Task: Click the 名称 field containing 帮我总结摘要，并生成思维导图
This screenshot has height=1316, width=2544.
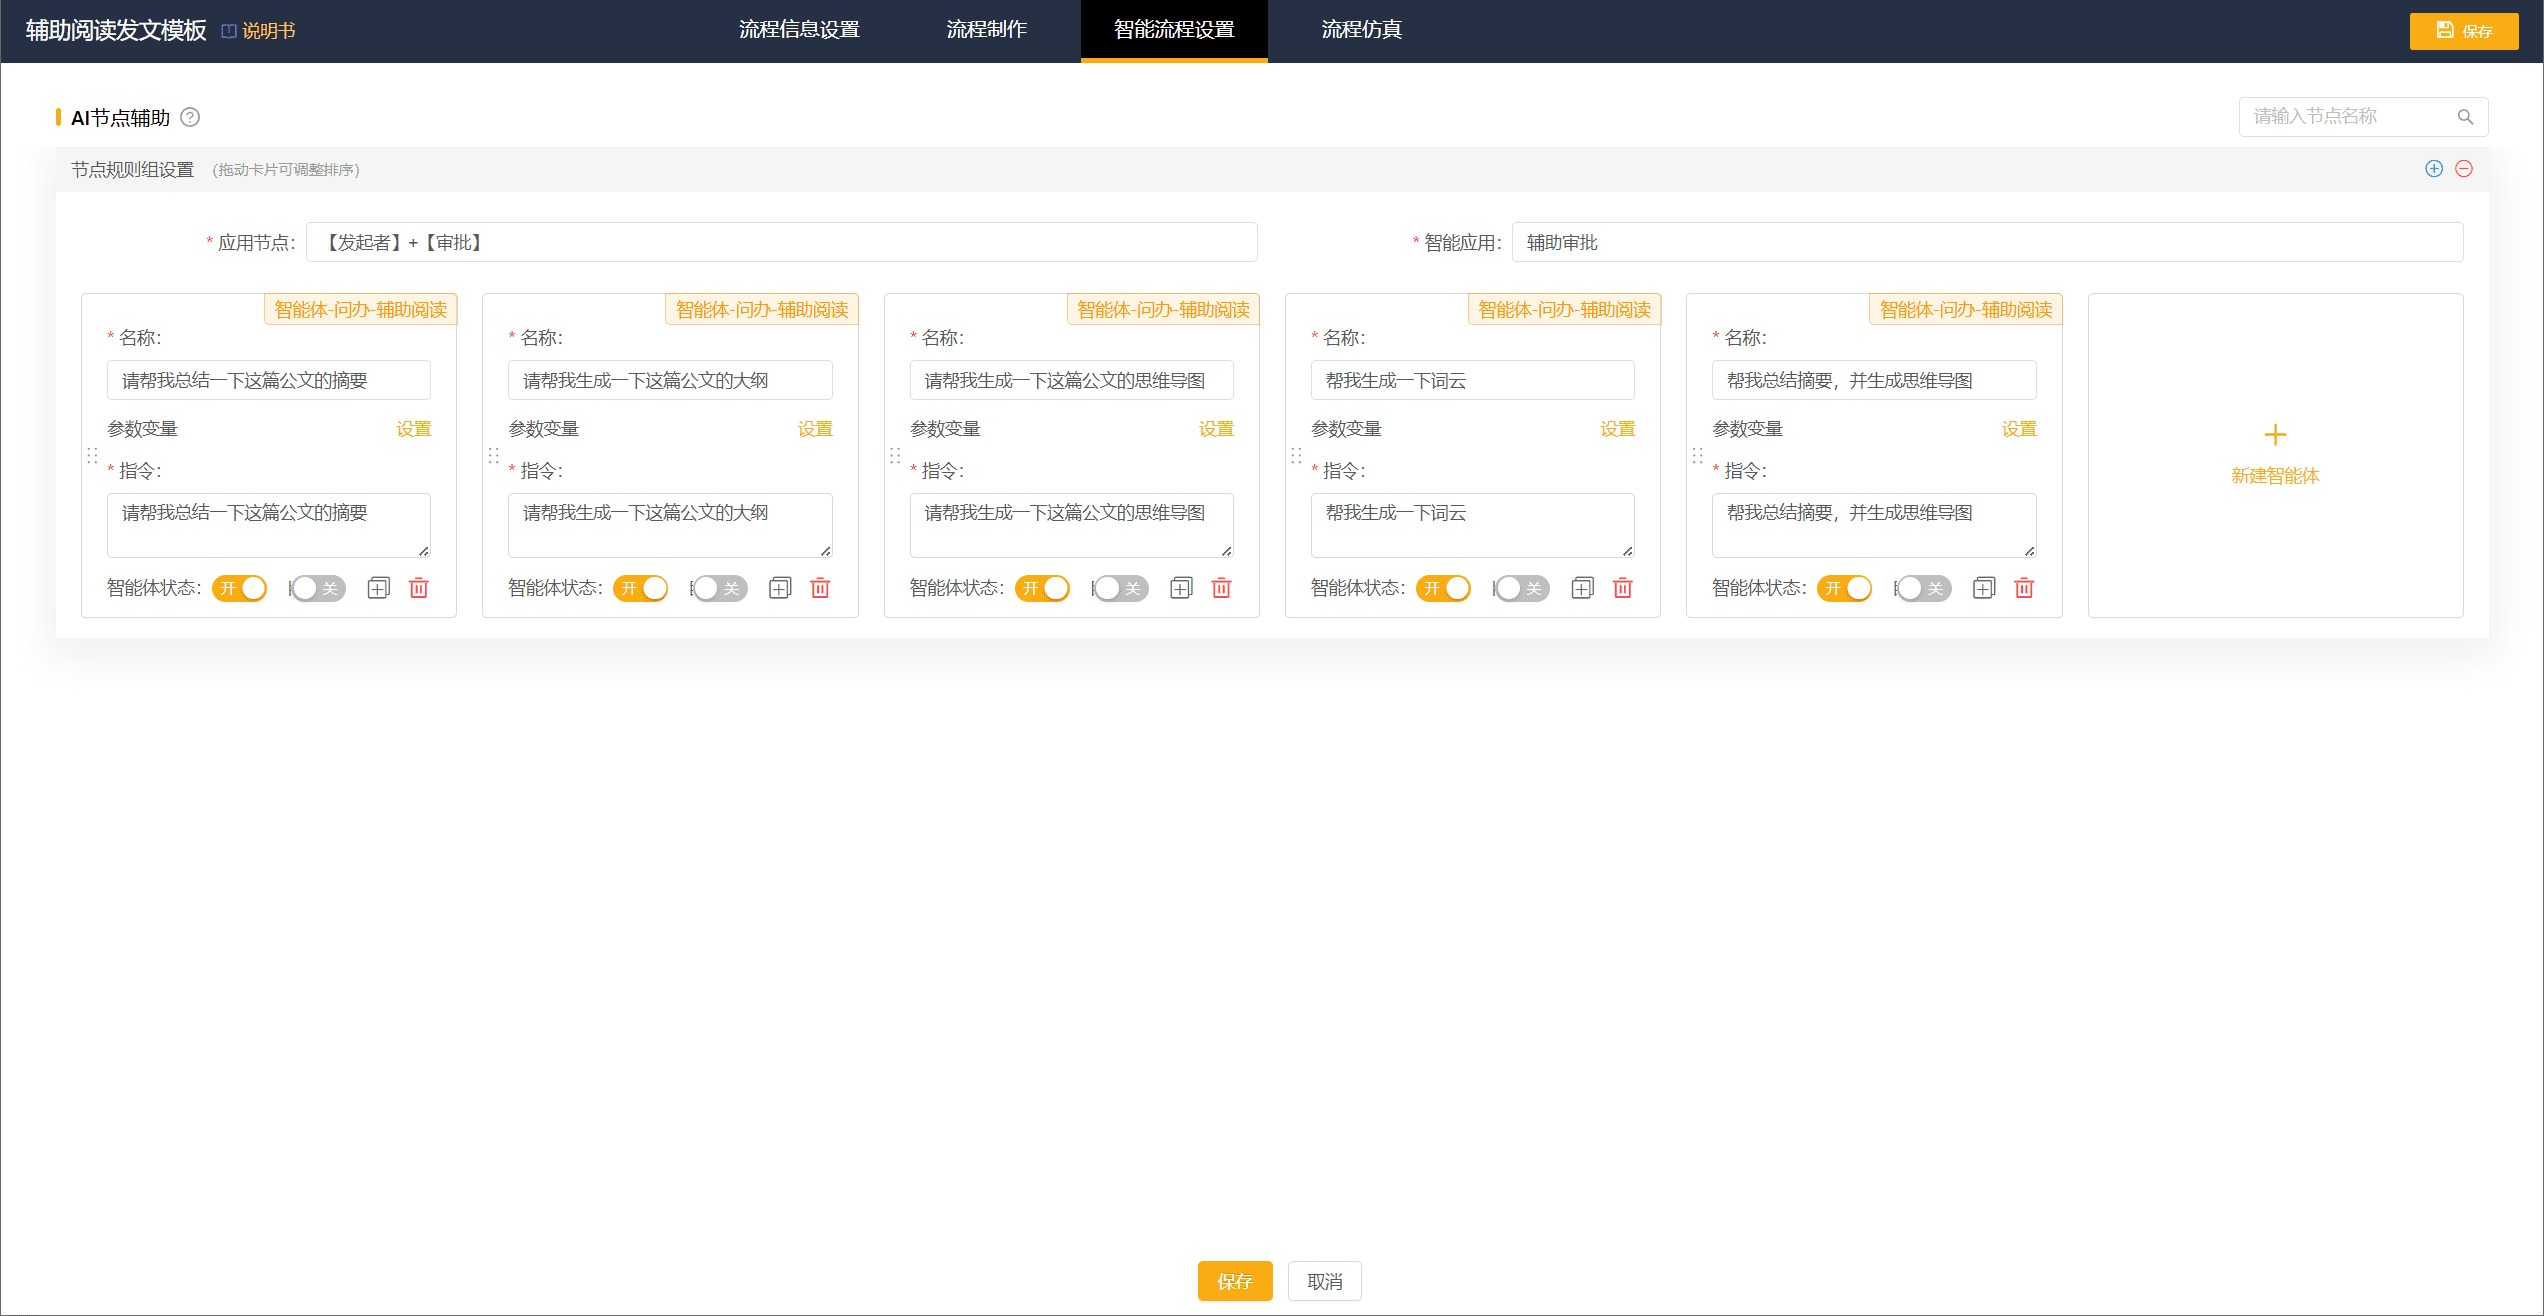Action: [x=1874, y=380]
